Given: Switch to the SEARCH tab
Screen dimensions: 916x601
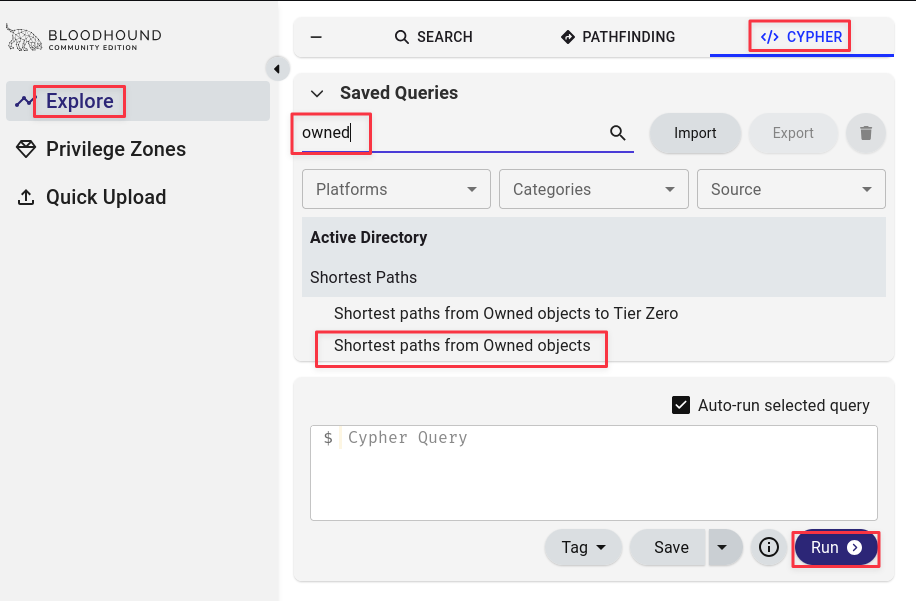Looking at the screenshot, I should [x=433, y=37].
